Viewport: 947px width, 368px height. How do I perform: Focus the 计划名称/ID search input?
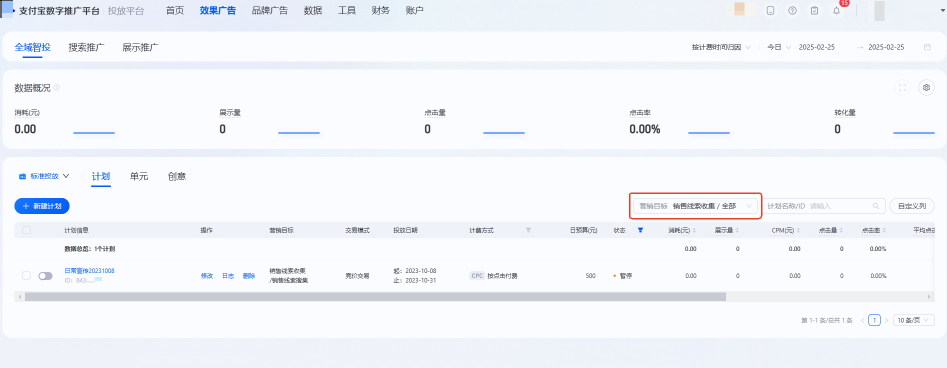tap(839, 206)
